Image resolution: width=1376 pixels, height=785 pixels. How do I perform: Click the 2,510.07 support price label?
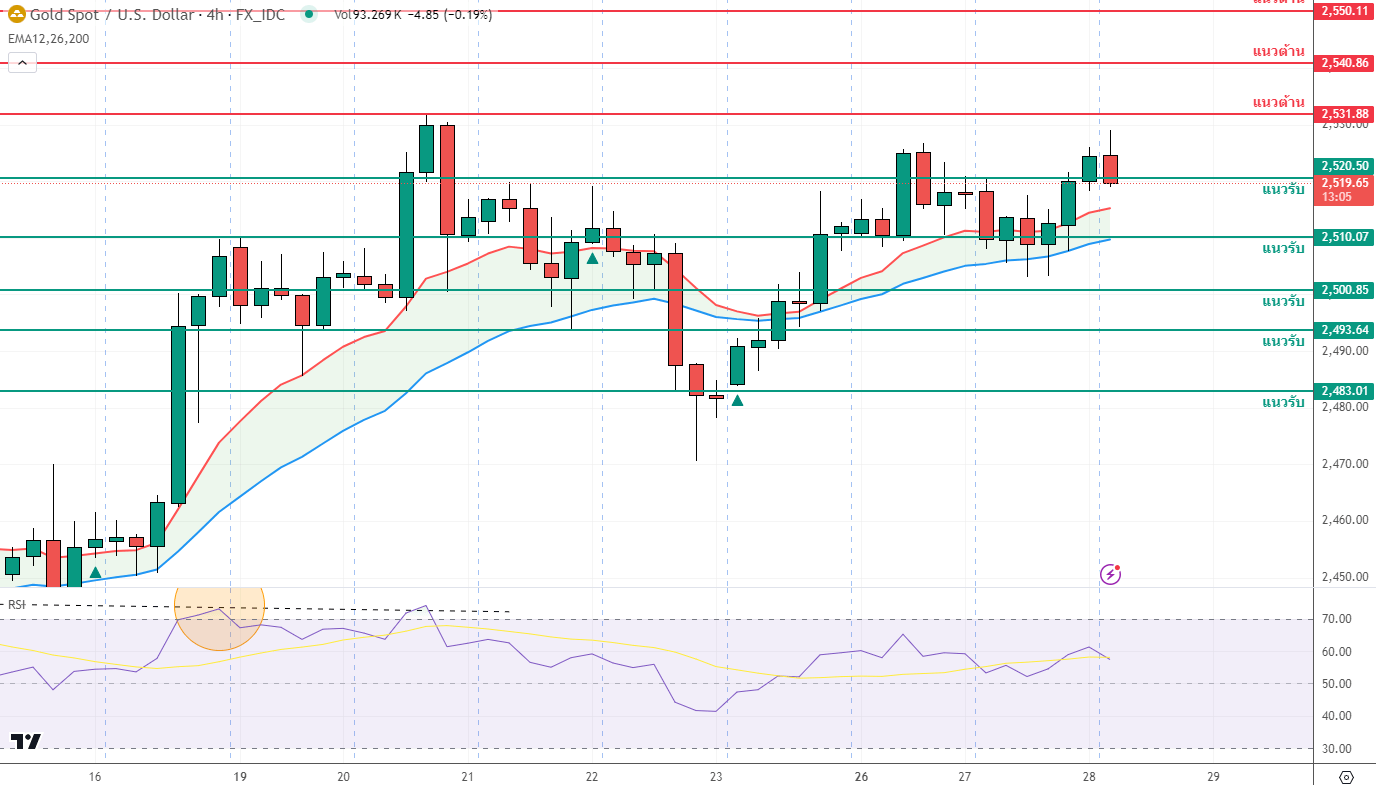point(1344,237)
